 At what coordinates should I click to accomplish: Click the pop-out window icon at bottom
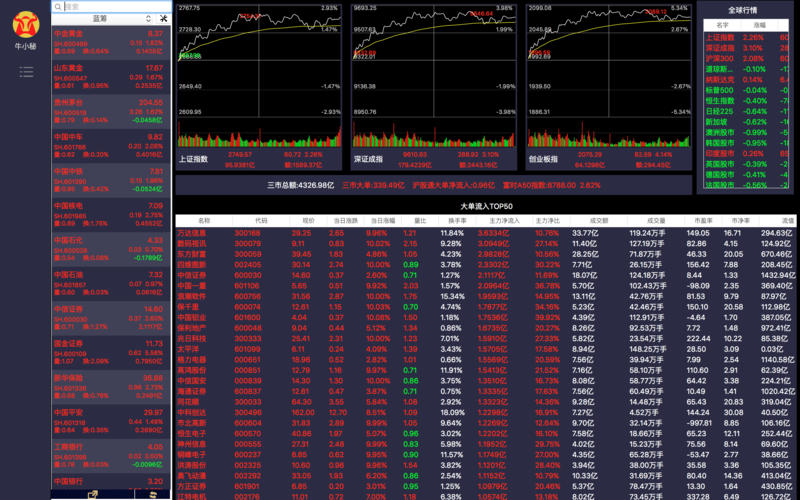pos(93,494)
